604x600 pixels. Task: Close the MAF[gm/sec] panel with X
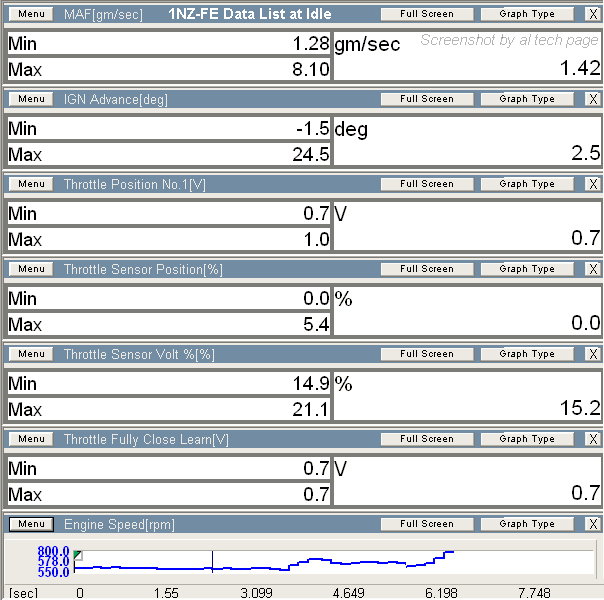click(x=592, y=14)
